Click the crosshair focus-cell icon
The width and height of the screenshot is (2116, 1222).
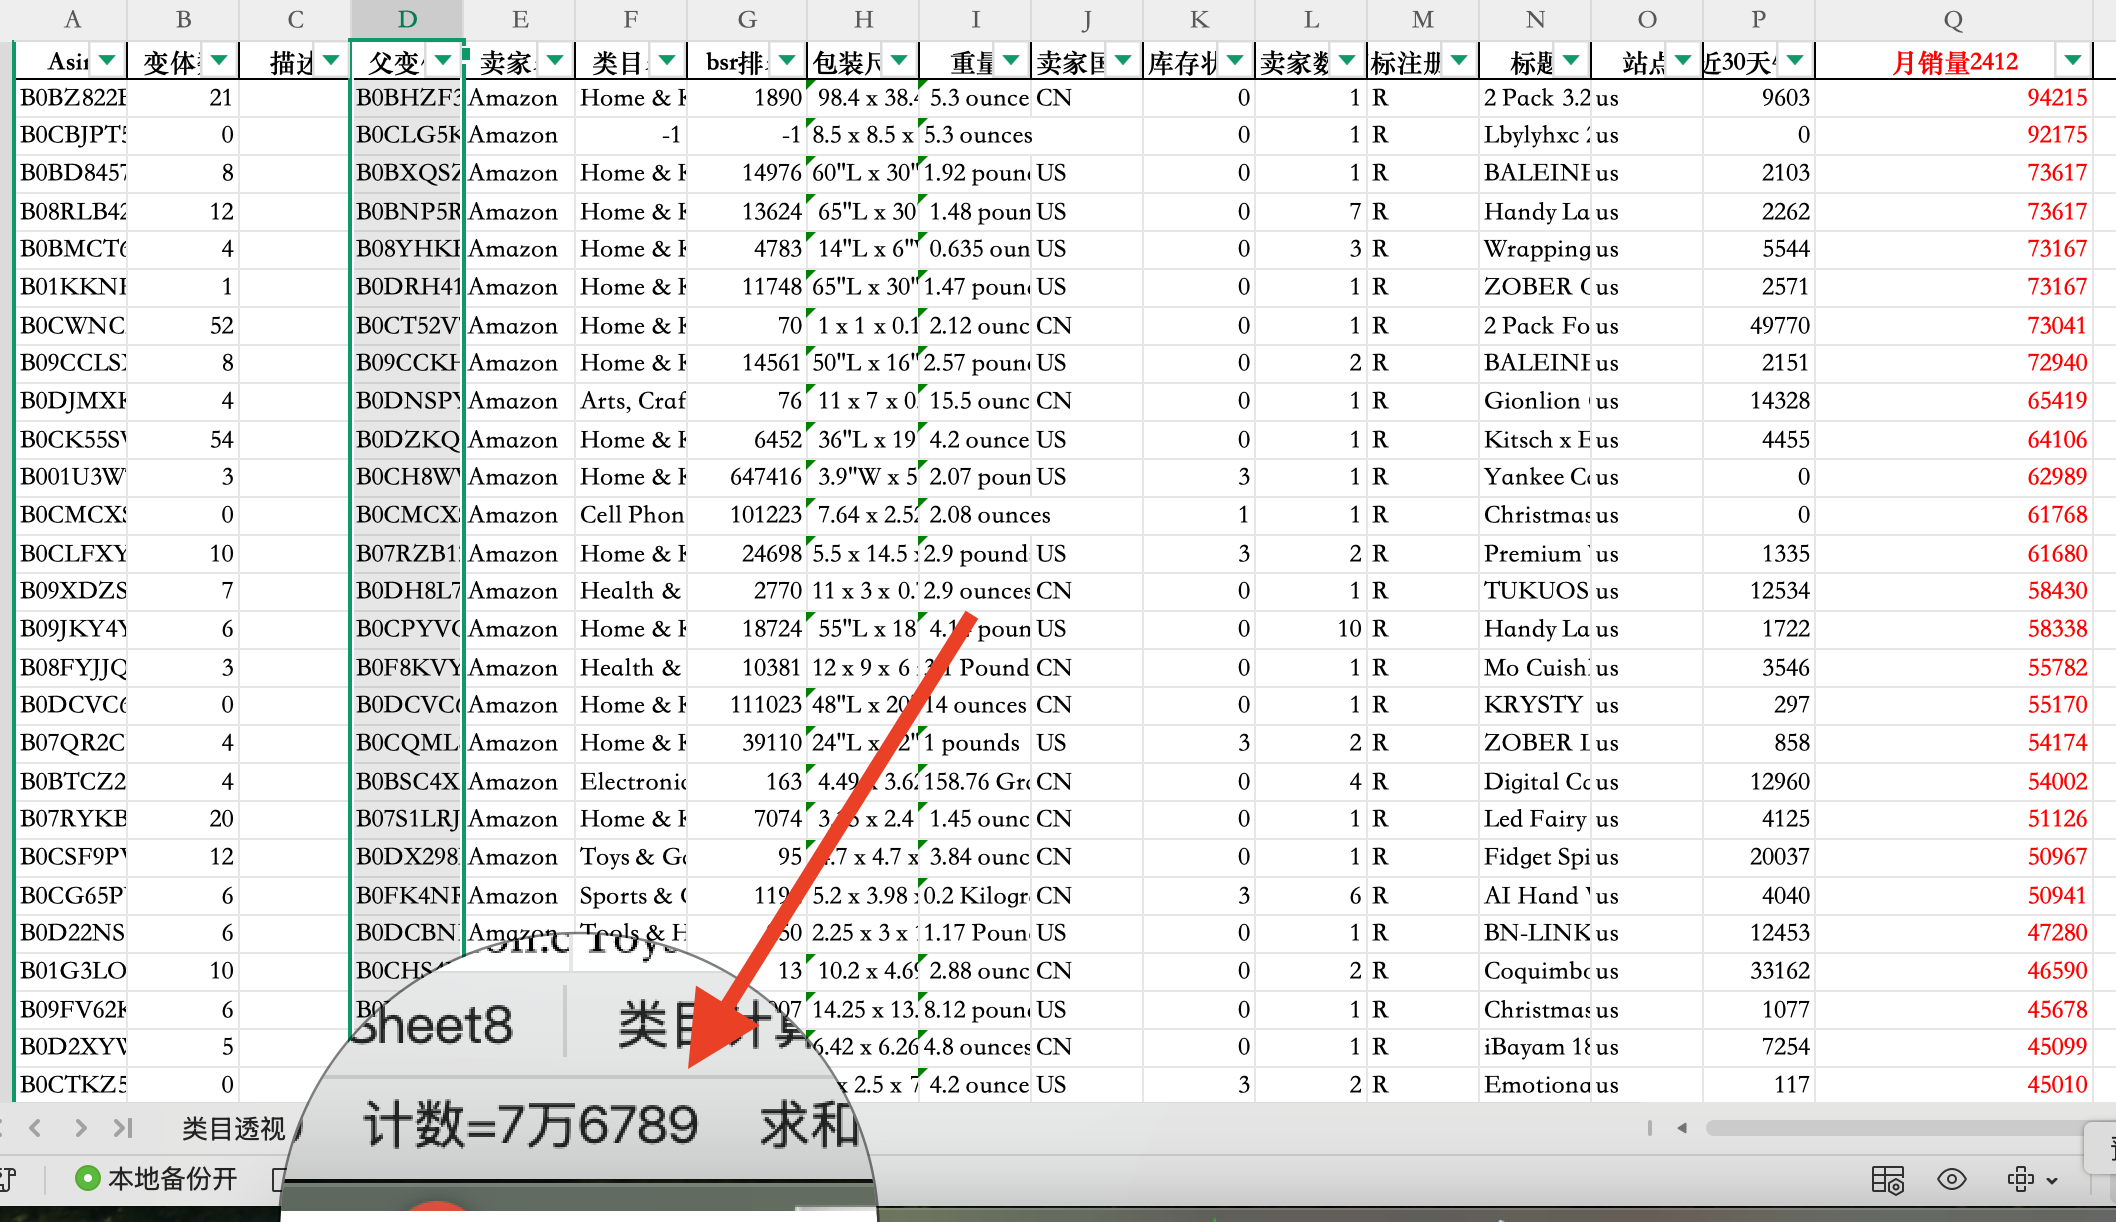(2020, 1179)
